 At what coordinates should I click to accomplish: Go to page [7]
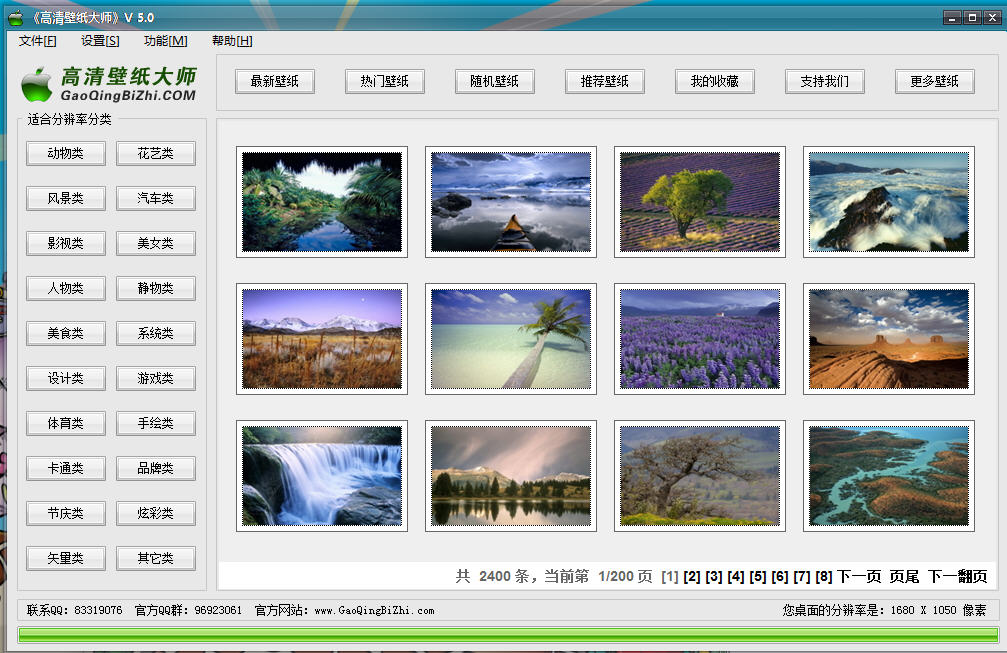click(x=801, y=577)
